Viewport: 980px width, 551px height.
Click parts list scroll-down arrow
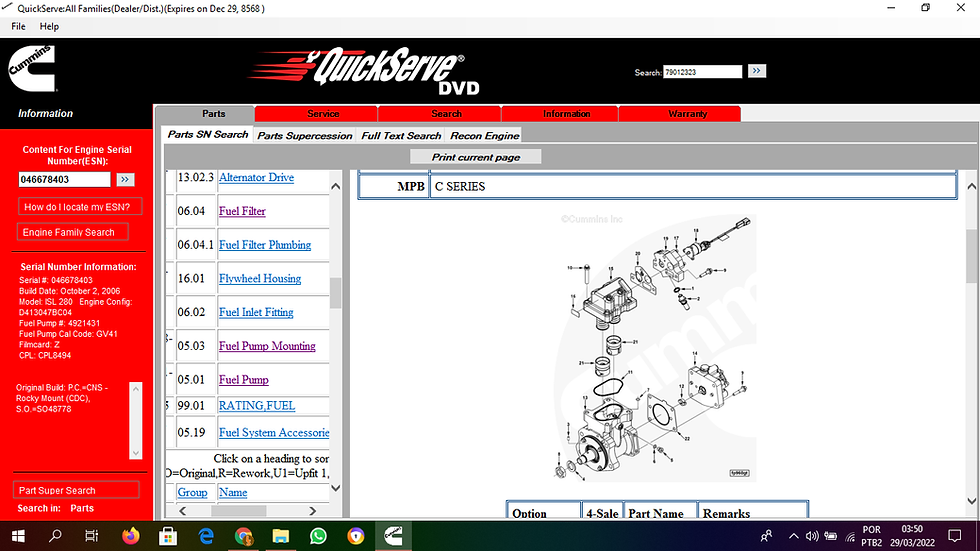pos(336,488)
